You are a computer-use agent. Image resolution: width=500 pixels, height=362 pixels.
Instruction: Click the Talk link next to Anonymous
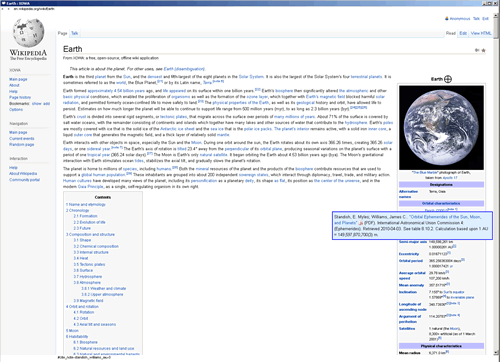[476, 19]
